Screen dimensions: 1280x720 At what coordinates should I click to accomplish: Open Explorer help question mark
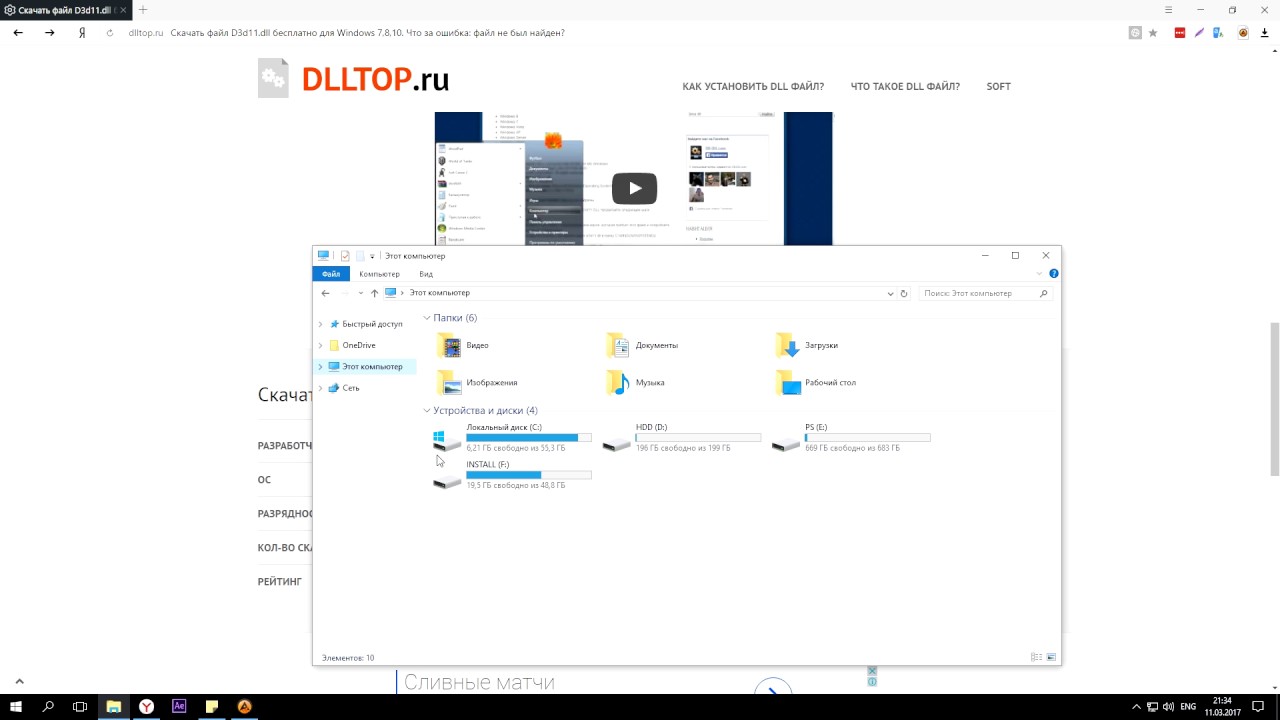(1054, 273)
